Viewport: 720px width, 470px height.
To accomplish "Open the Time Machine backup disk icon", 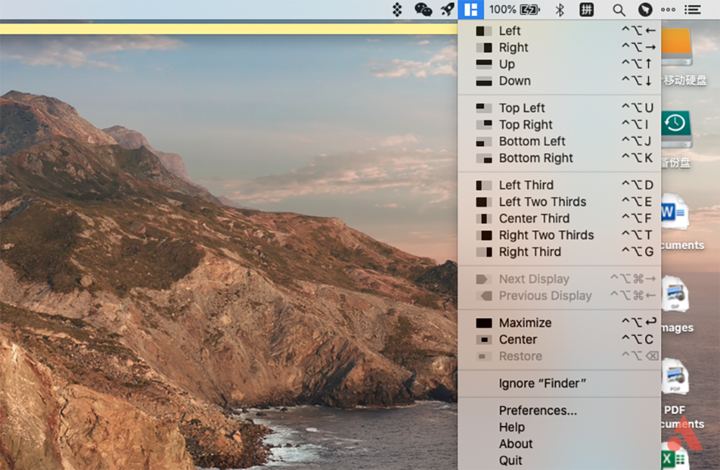I will (676, 126).
